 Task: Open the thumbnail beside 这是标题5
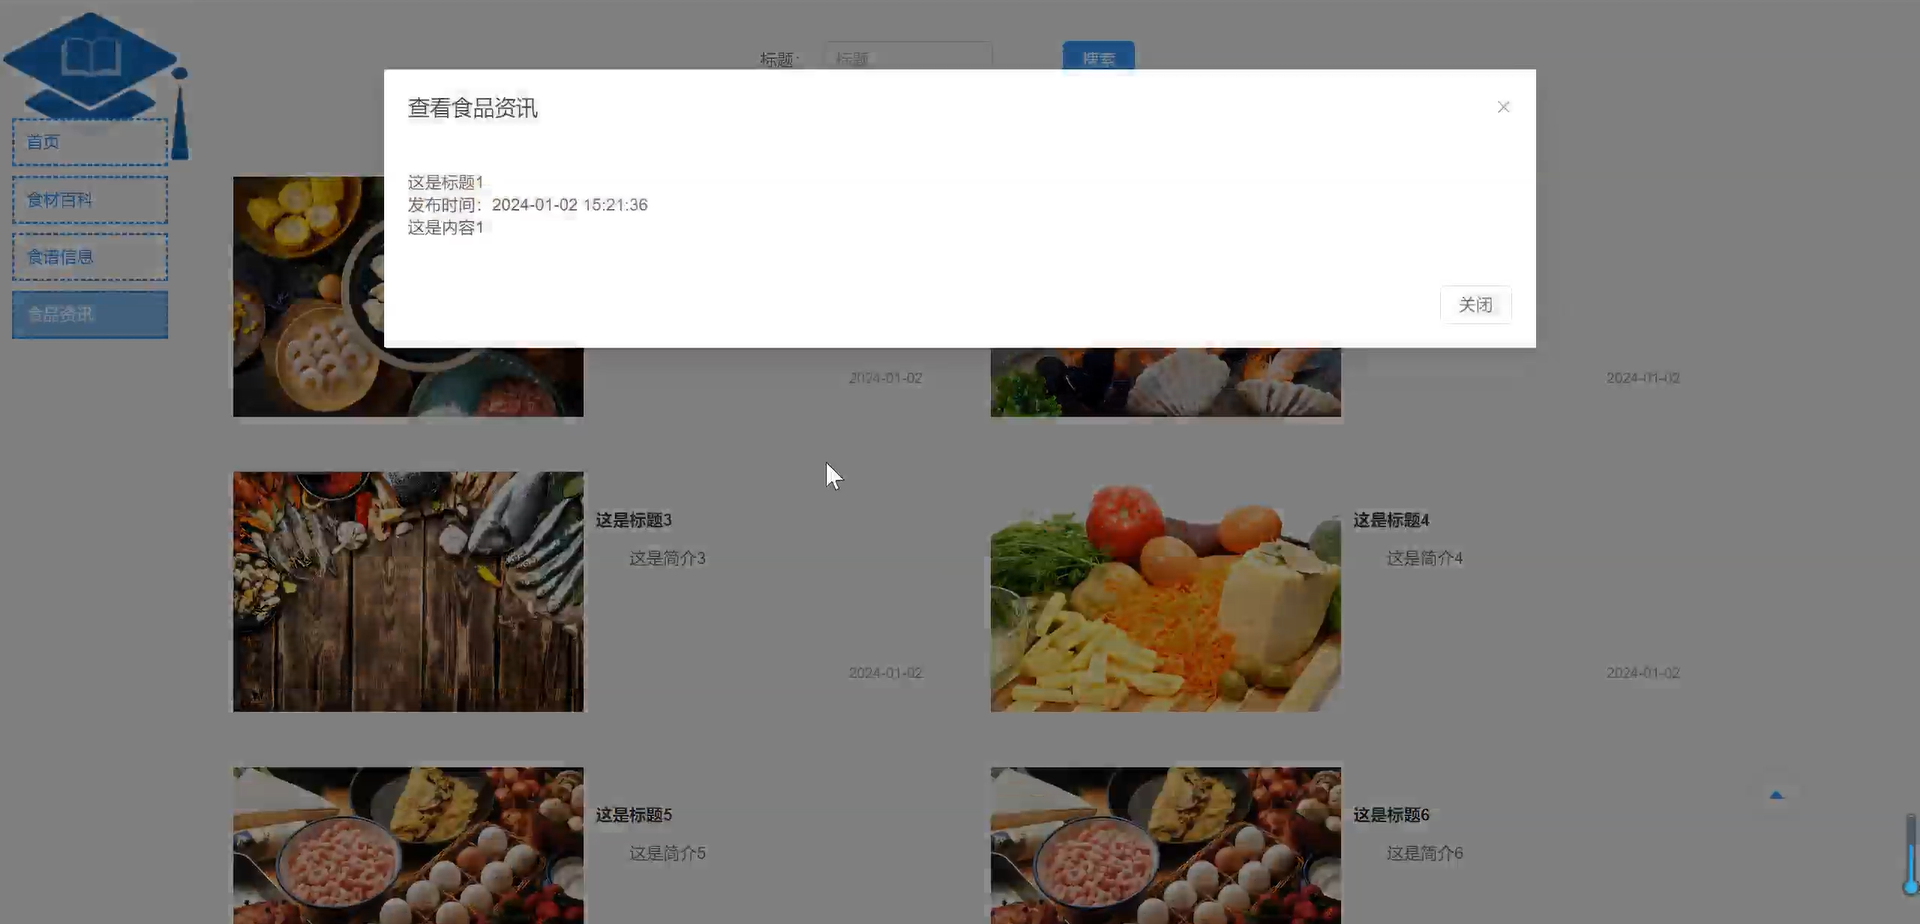408,845
